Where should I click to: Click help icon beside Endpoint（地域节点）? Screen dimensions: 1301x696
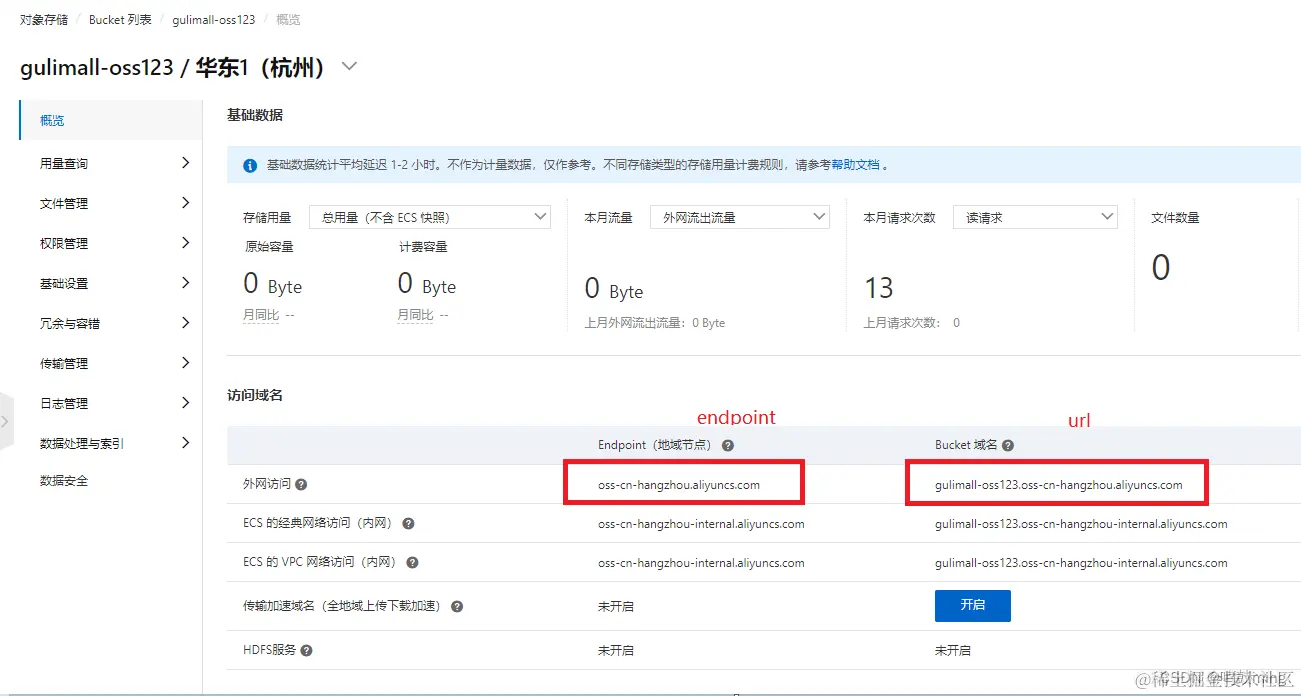point(728,445)
